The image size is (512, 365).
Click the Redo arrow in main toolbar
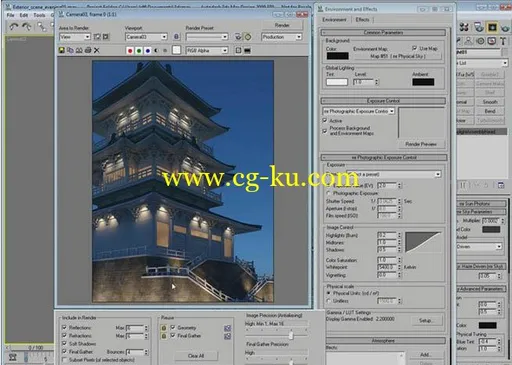point(27,26)
